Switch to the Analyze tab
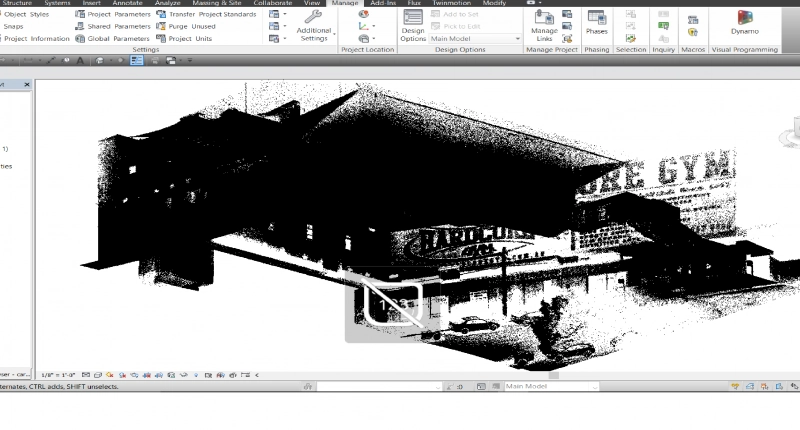Screen dimensions: 800x430 pyautogui.click(x=167, y=3)
